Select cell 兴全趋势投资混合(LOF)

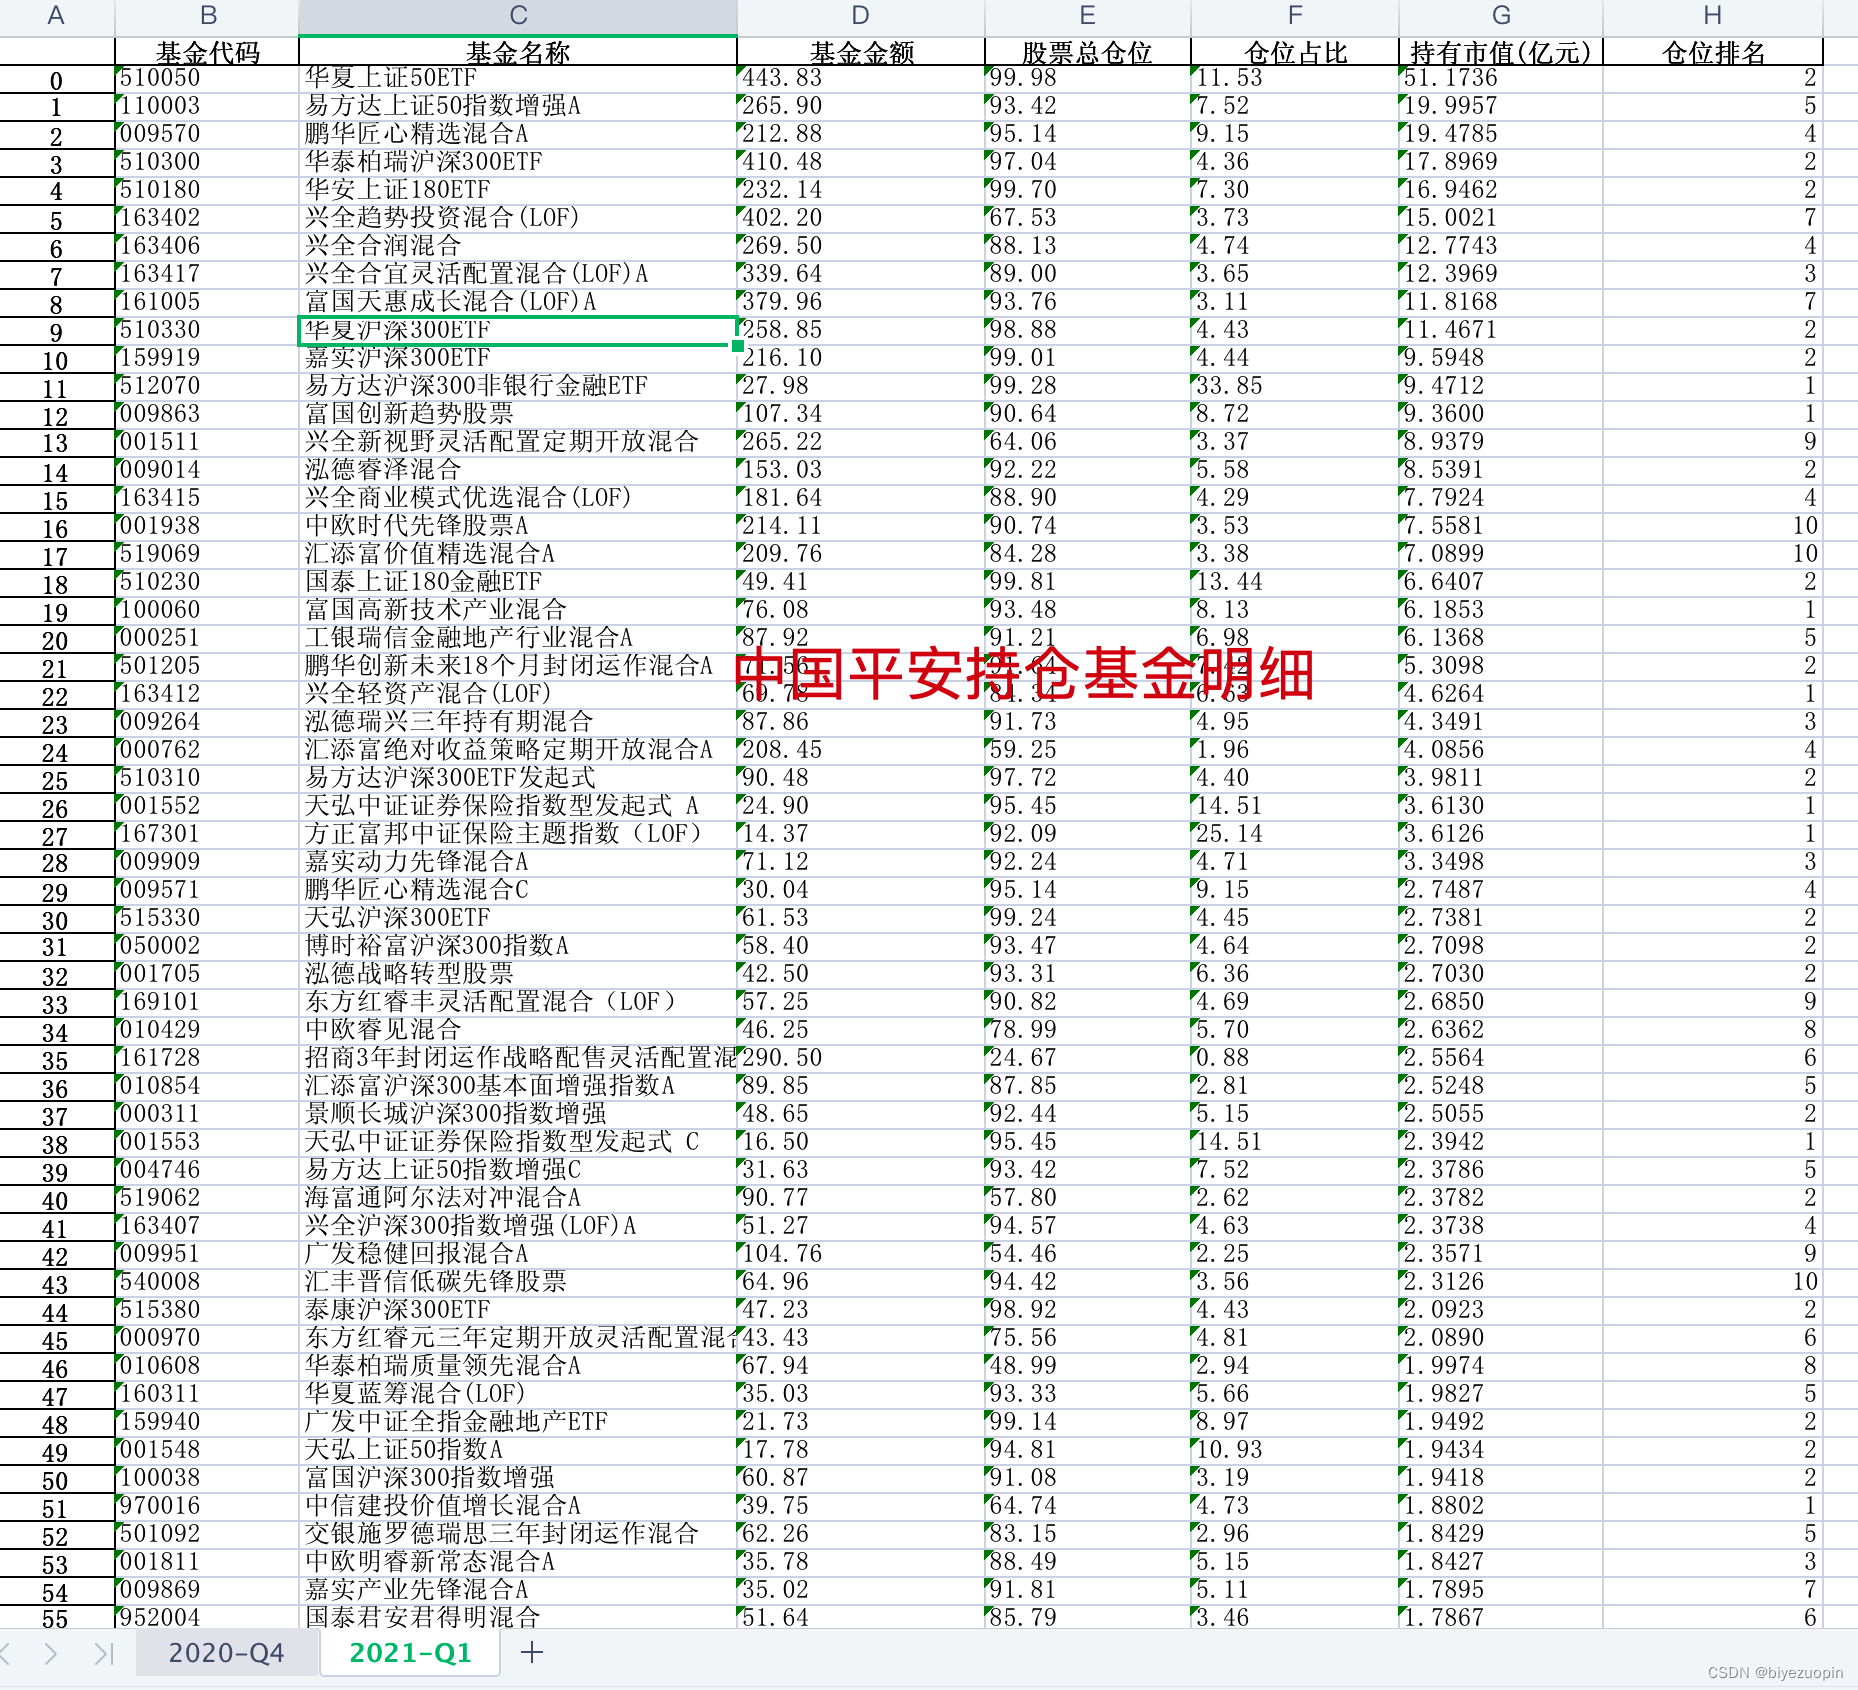click(518, 218)
